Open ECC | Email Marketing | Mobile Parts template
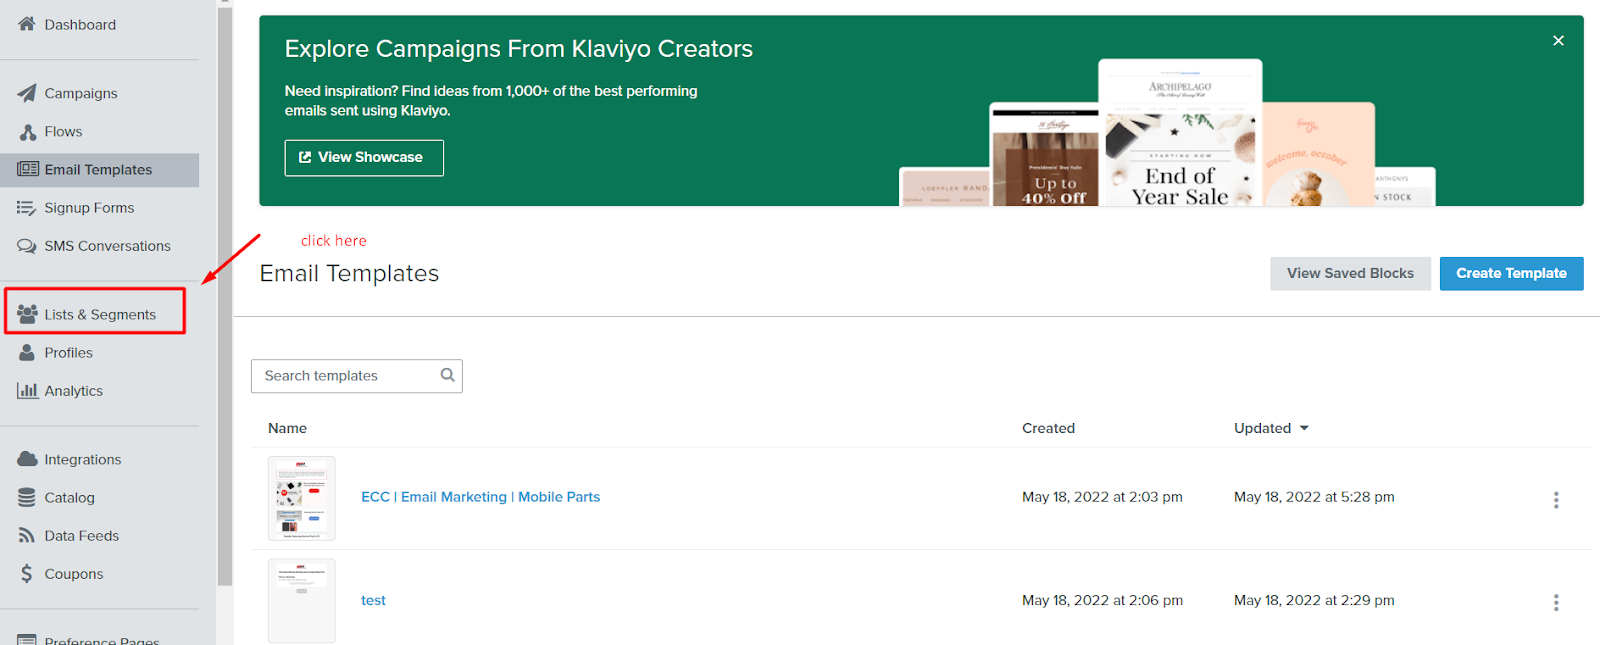1600x645 pixels. pos(480,497)
